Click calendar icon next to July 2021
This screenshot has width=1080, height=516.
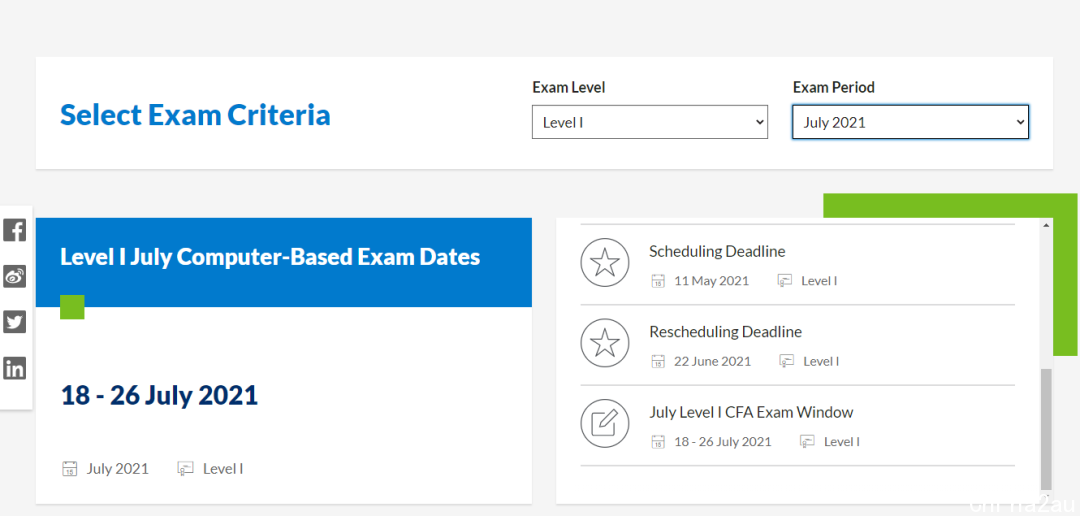tap(70, 469)
